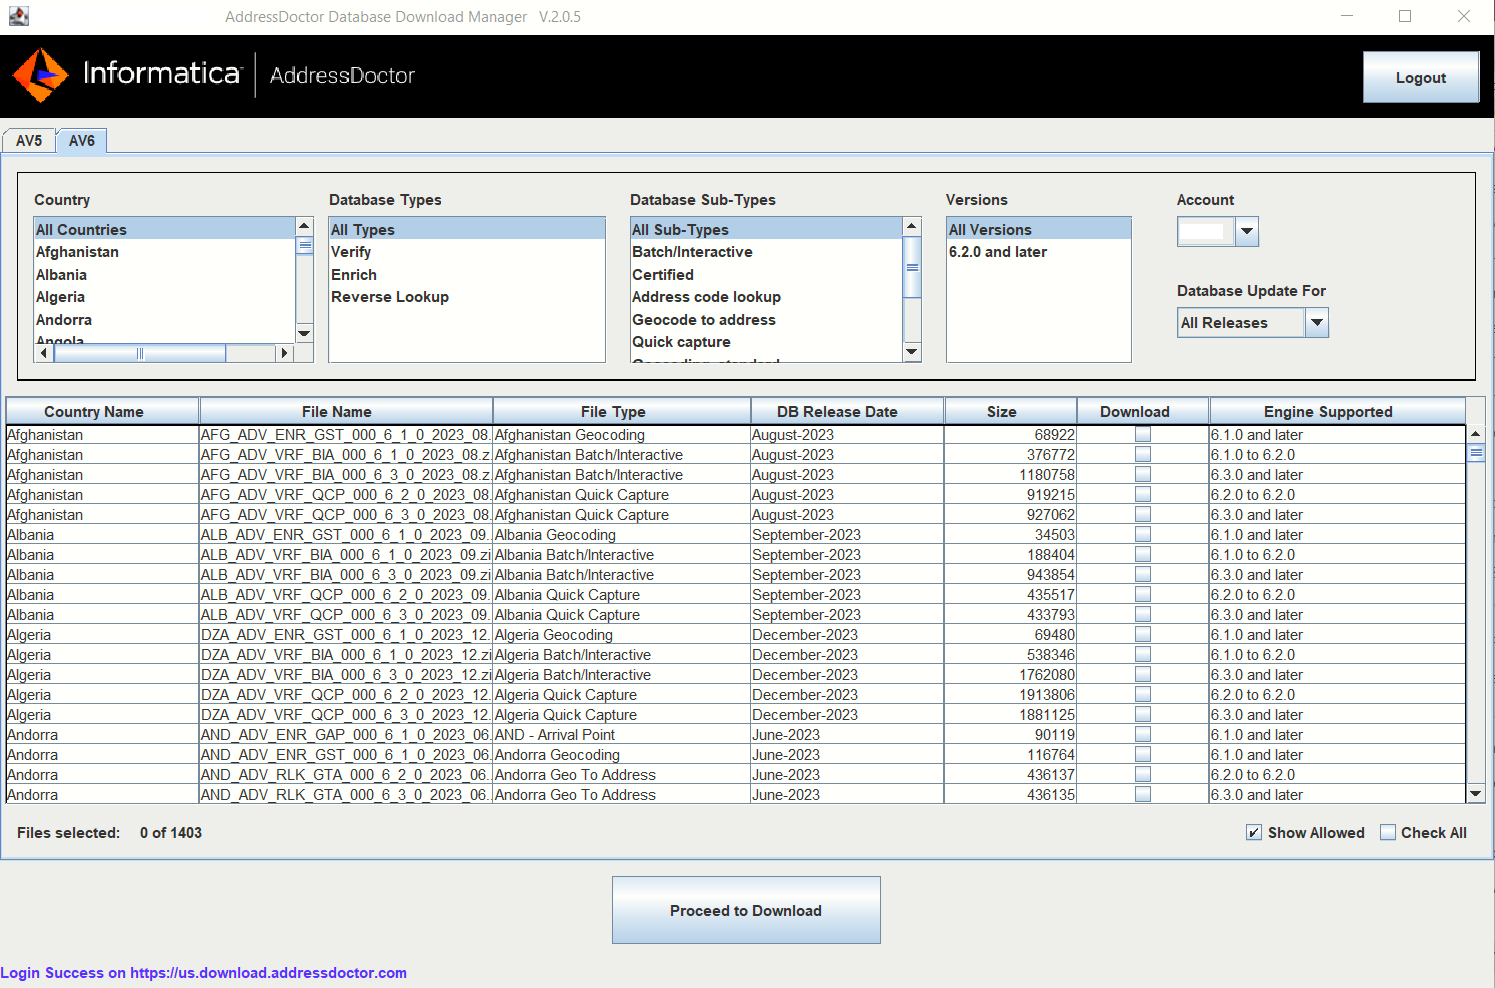Click the Informatica logo icon
Viewport: 1495px width, 988px height.
tap(40, 75)
